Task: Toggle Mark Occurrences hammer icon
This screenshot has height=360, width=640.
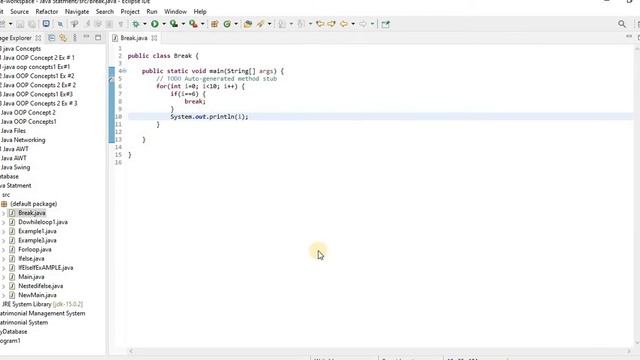Action: (x=74, y=24)
